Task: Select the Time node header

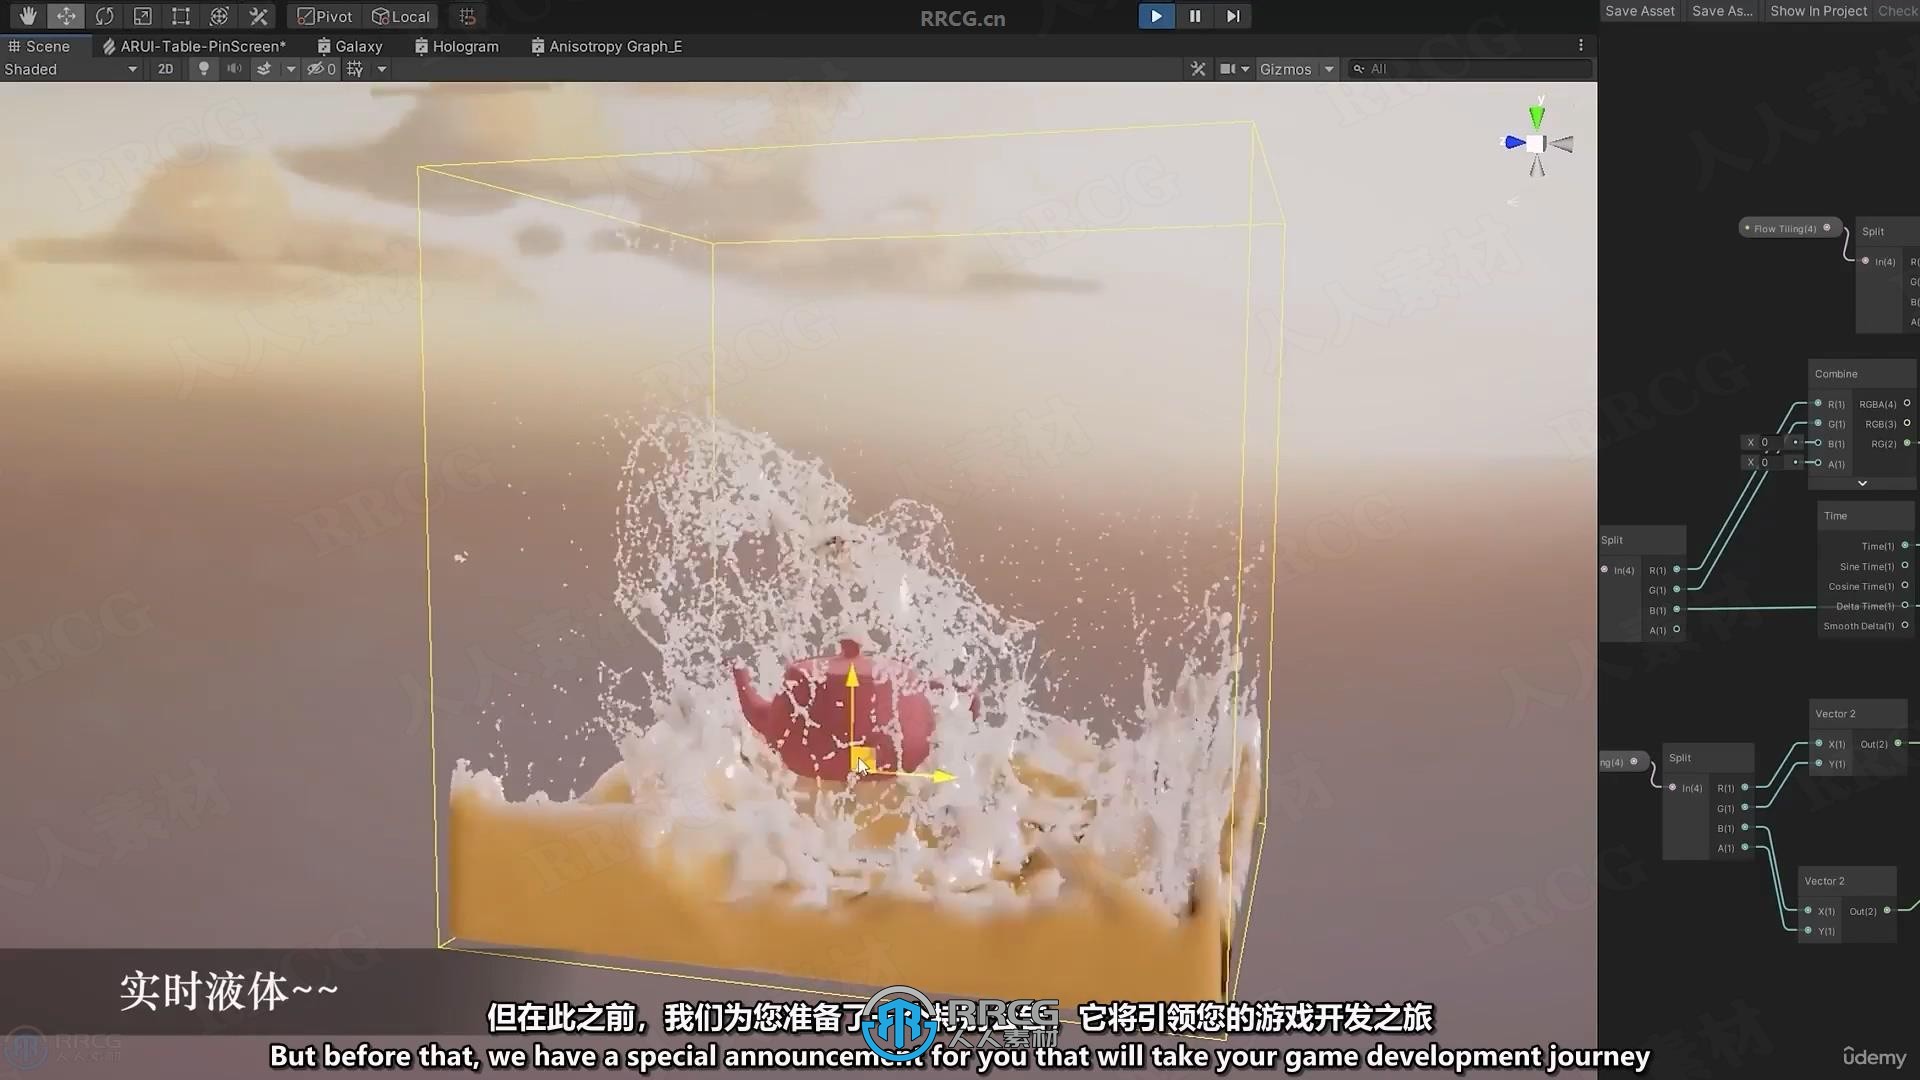Action: (x=1865, y=516)
